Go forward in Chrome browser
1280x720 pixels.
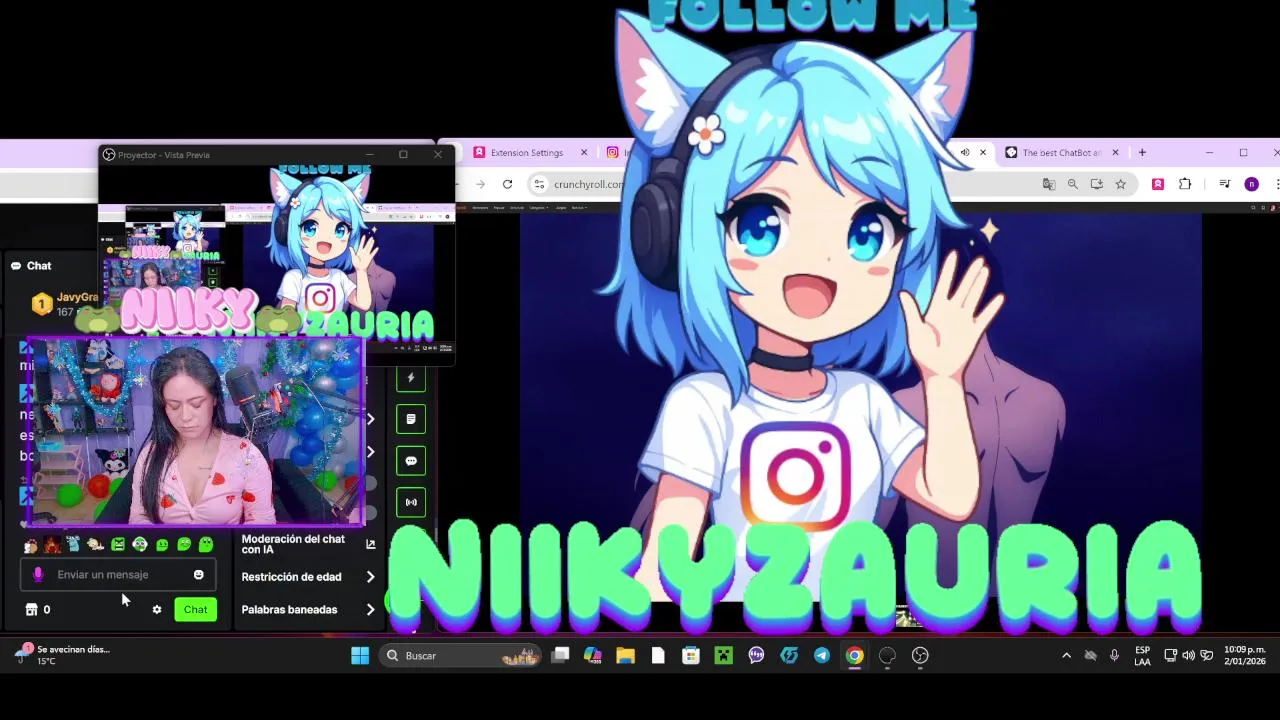(480, 184)
